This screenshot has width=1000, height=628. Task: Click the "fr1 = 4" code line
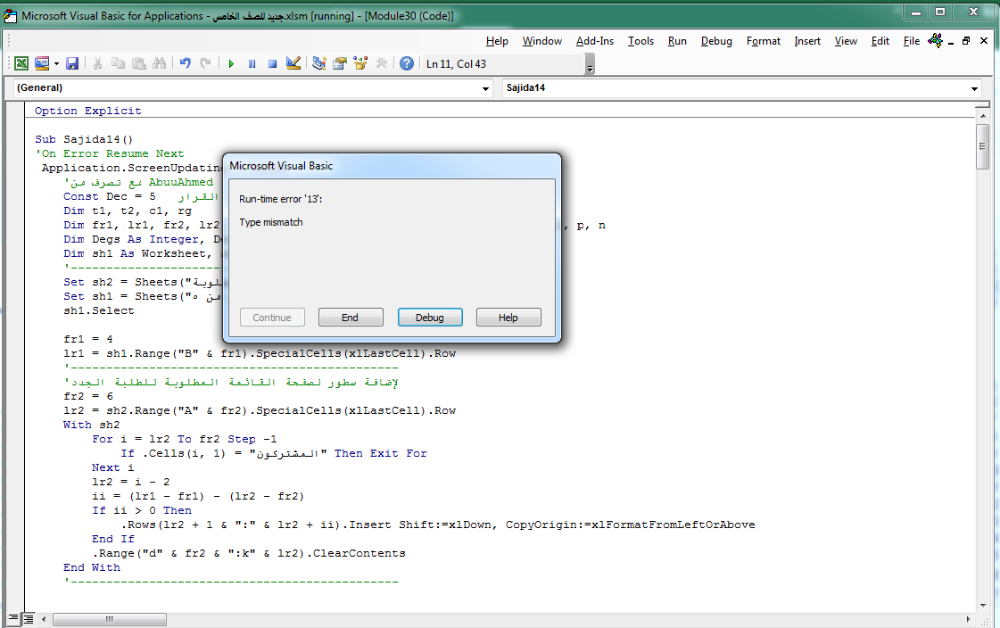pyautogui.click(x=88, y=339)
